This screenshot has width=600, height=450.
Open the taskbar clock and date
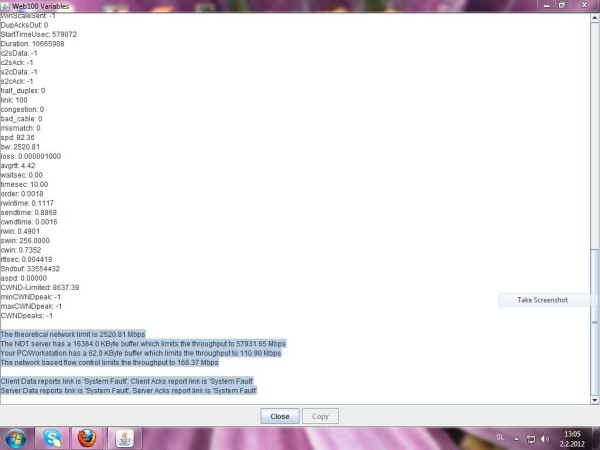point(571,438)
